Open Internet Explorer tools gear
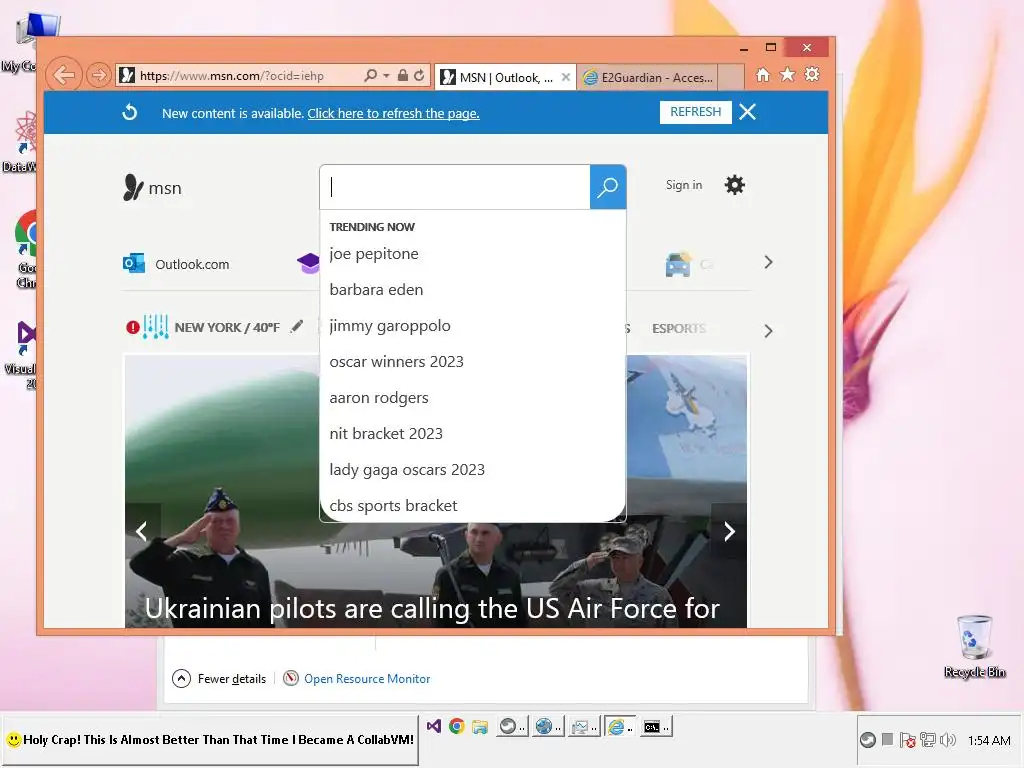Image resolution: width=1024 pixels, height=768 pixels. 812,74
